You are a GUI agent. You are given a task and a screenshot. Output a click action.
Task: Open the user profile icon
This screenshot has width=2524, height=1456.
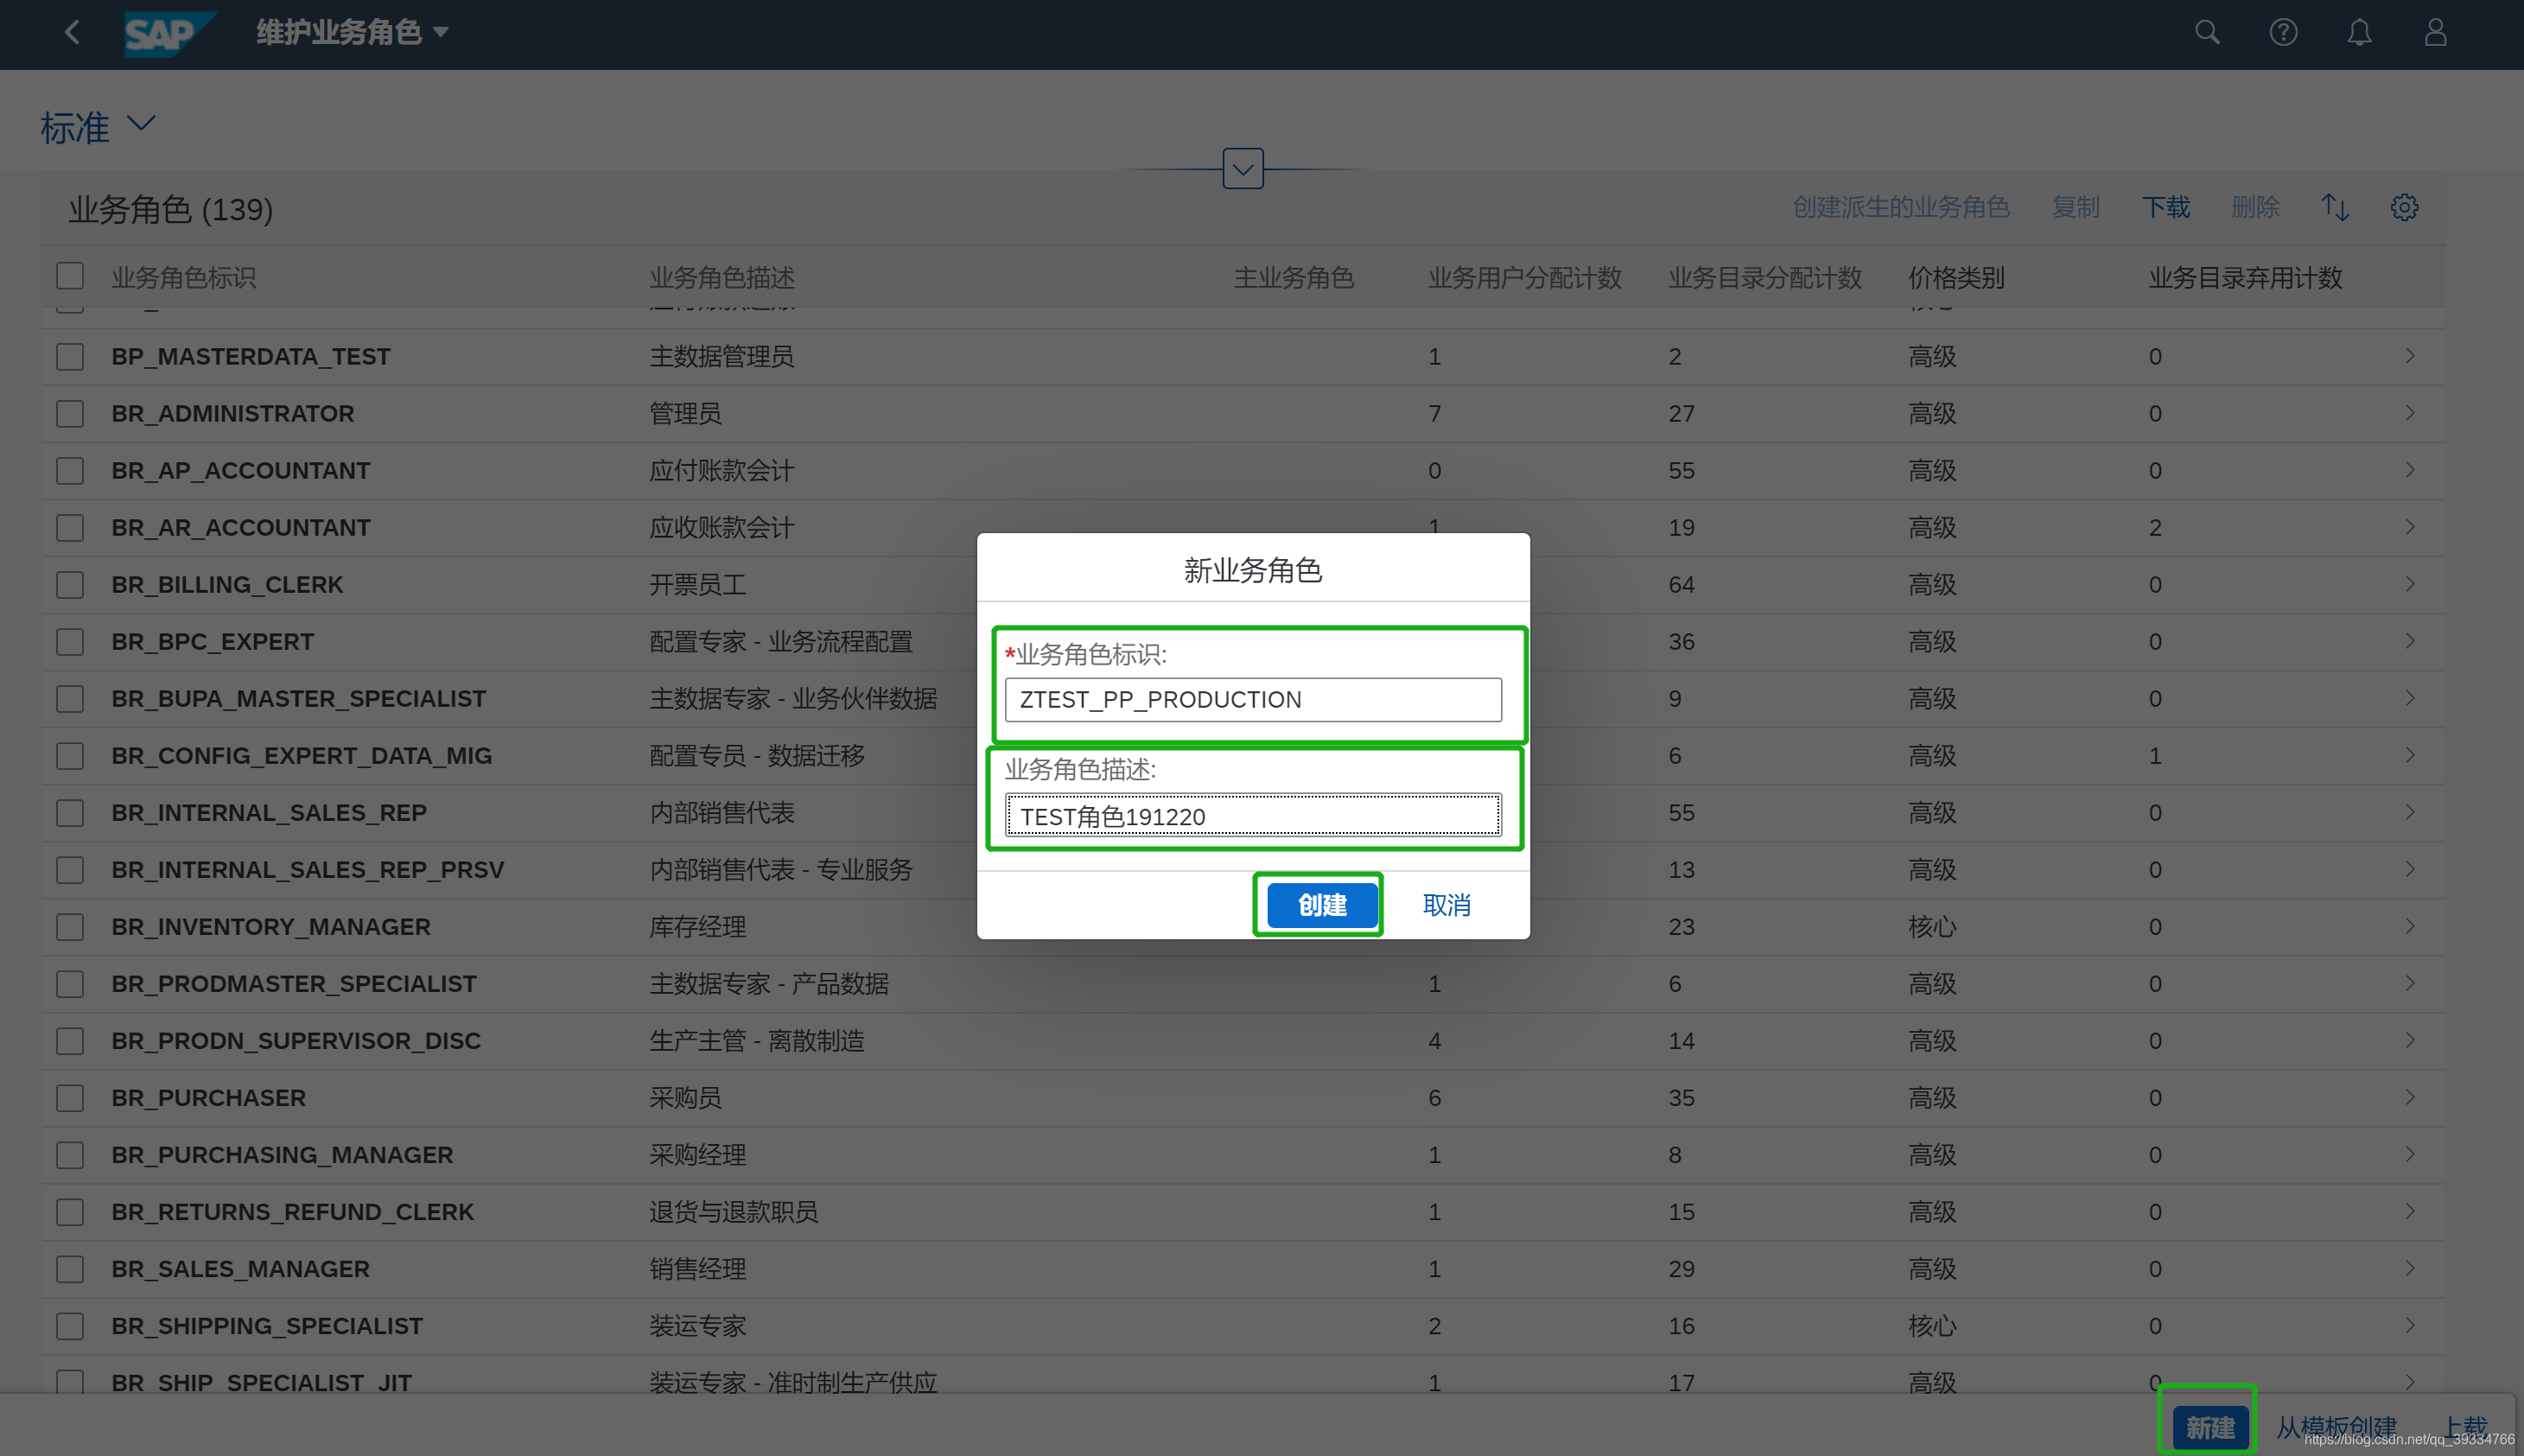coord(2435,33)
